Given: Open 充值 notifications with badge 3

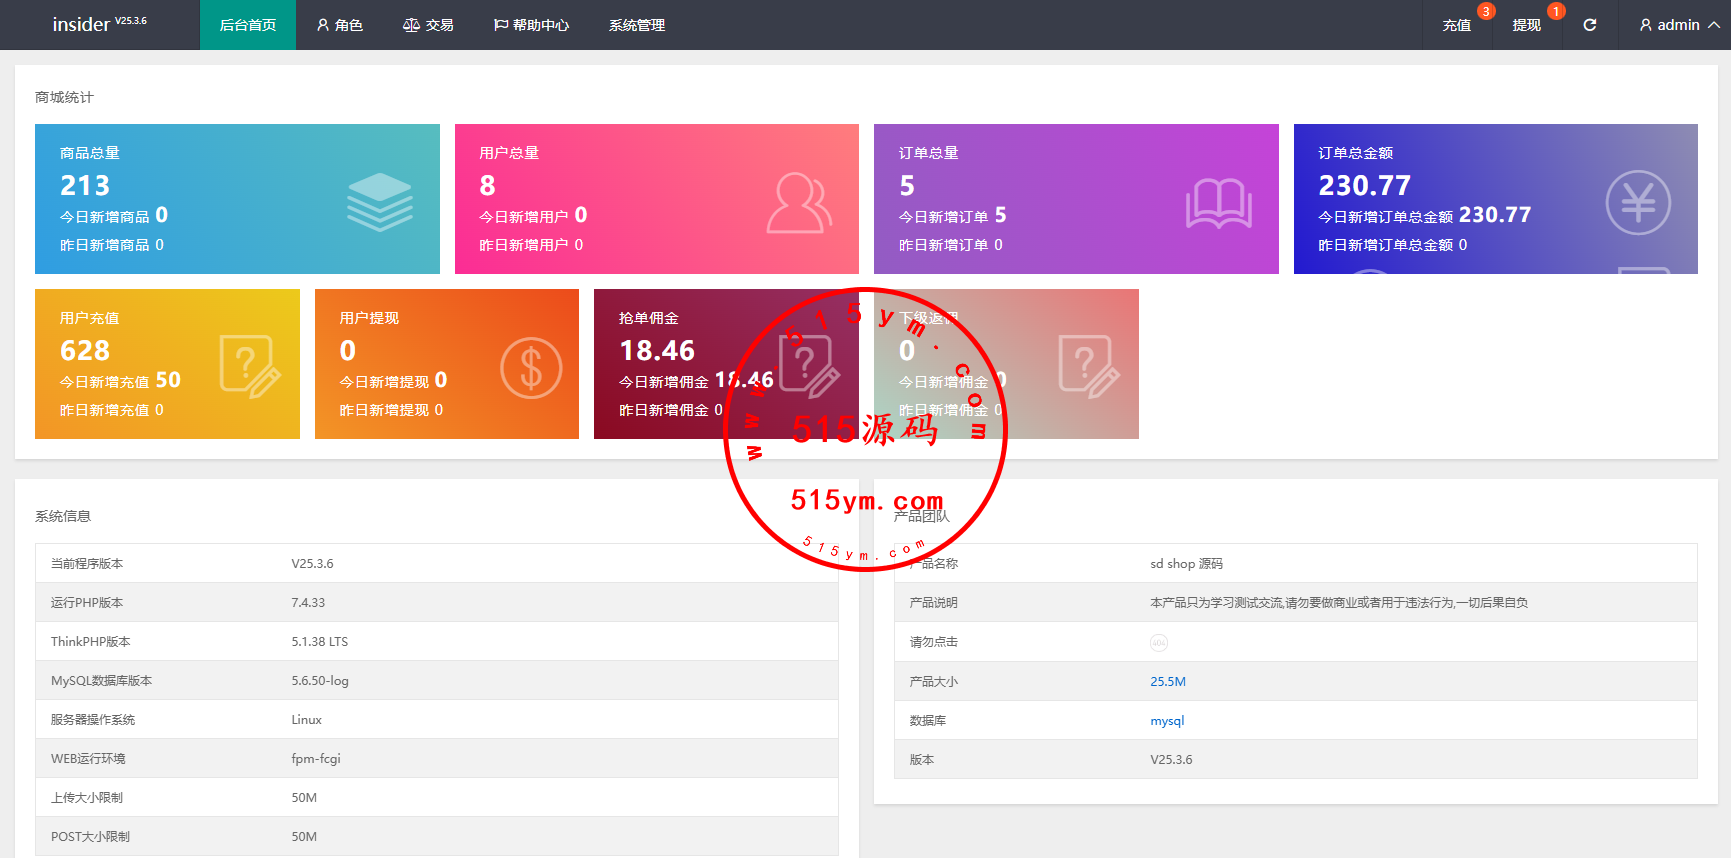Looking at the screenshot, I should point(1456,25).
